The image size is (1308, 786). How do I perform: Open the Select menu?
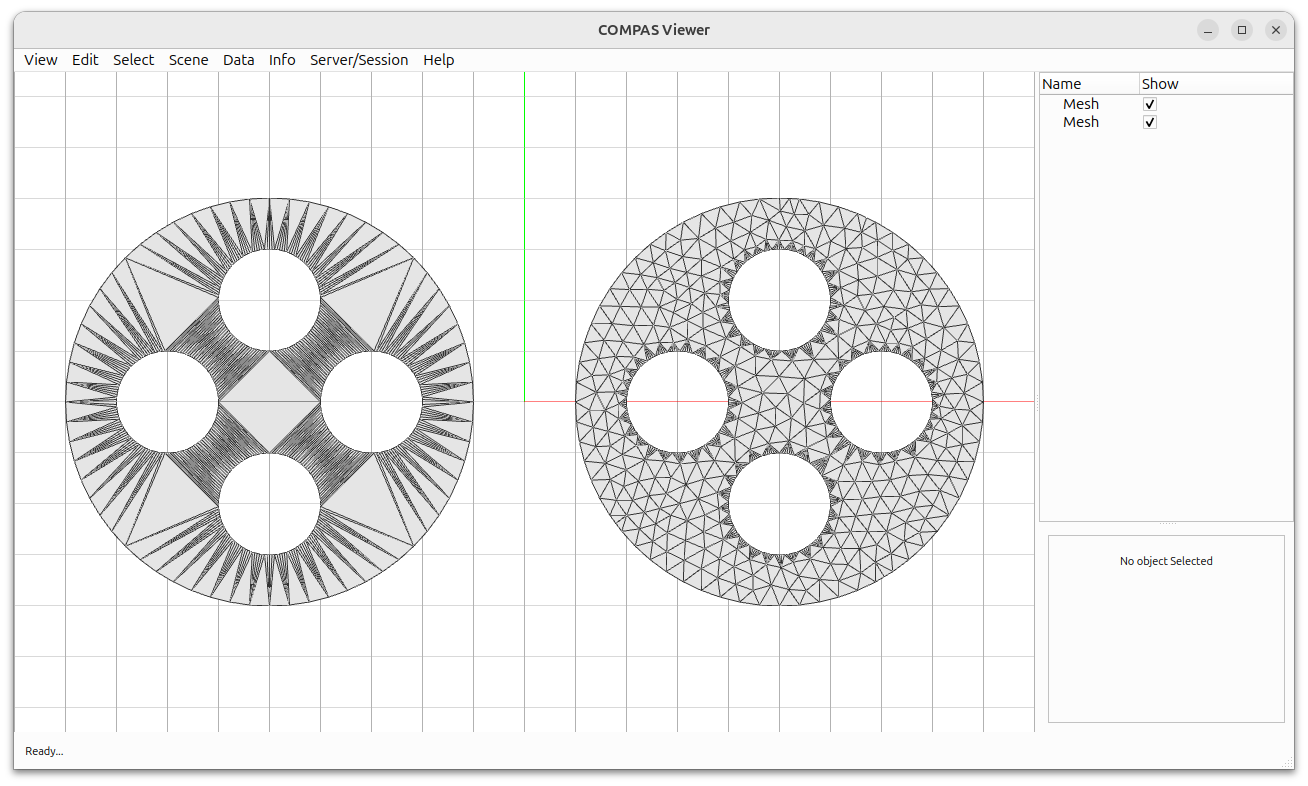point(133,60)
